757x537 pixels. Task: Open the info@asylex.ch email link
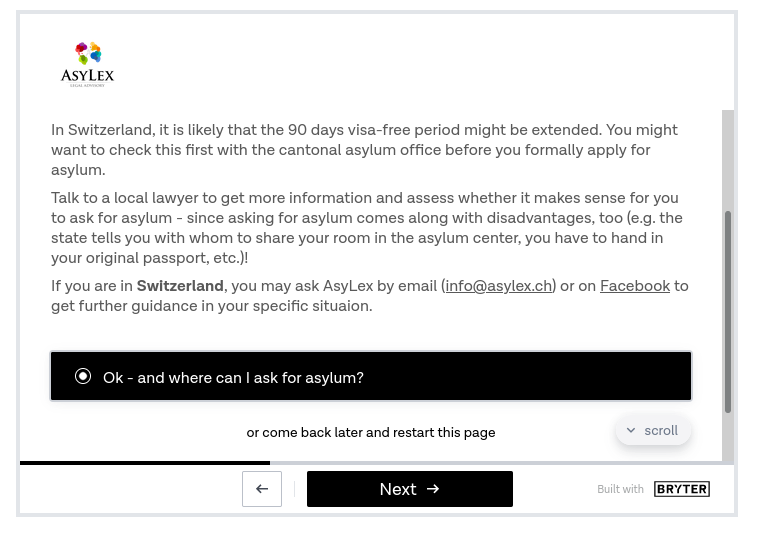(x=498, y=286)
